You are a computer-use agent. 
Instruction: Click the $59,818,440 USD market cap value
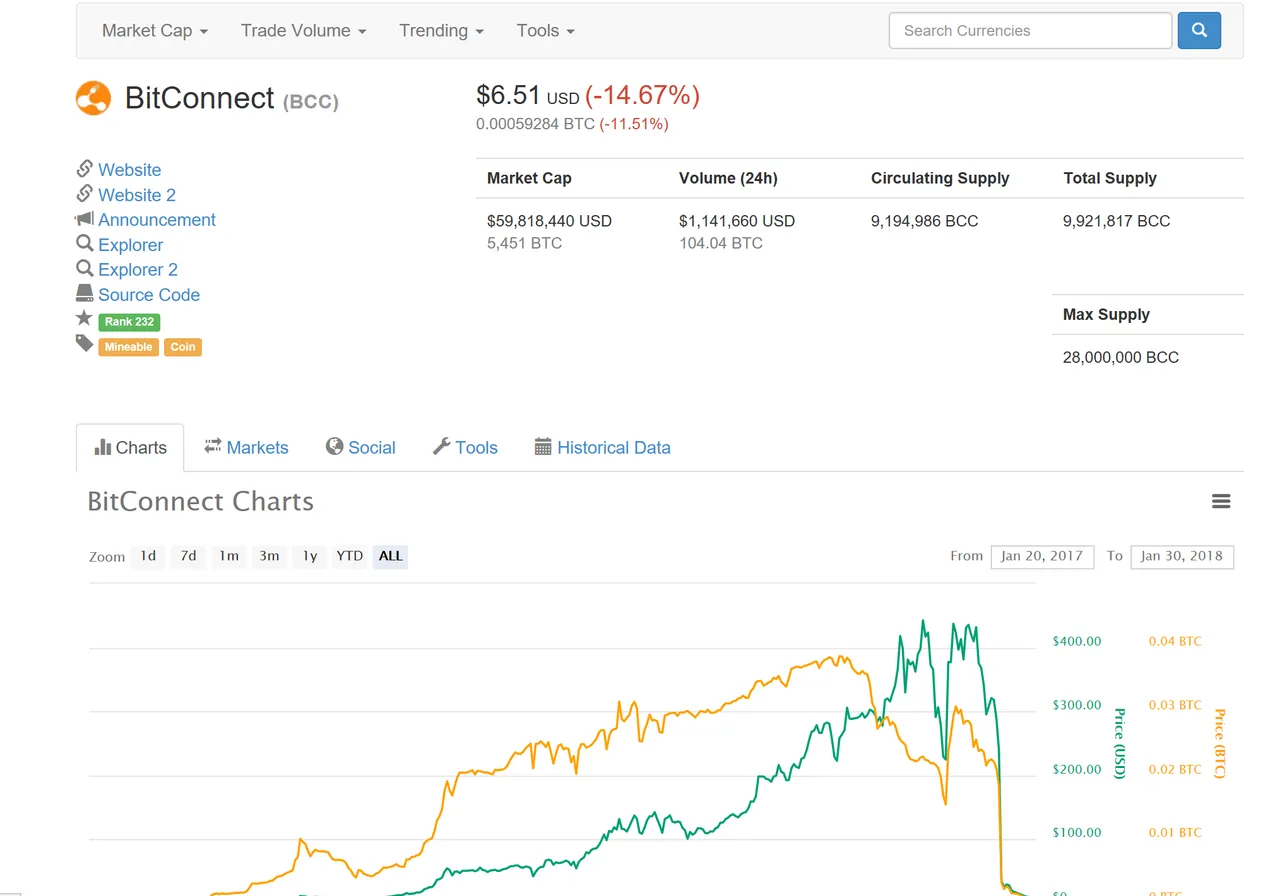pyautogui.click(x=549, y=221)
